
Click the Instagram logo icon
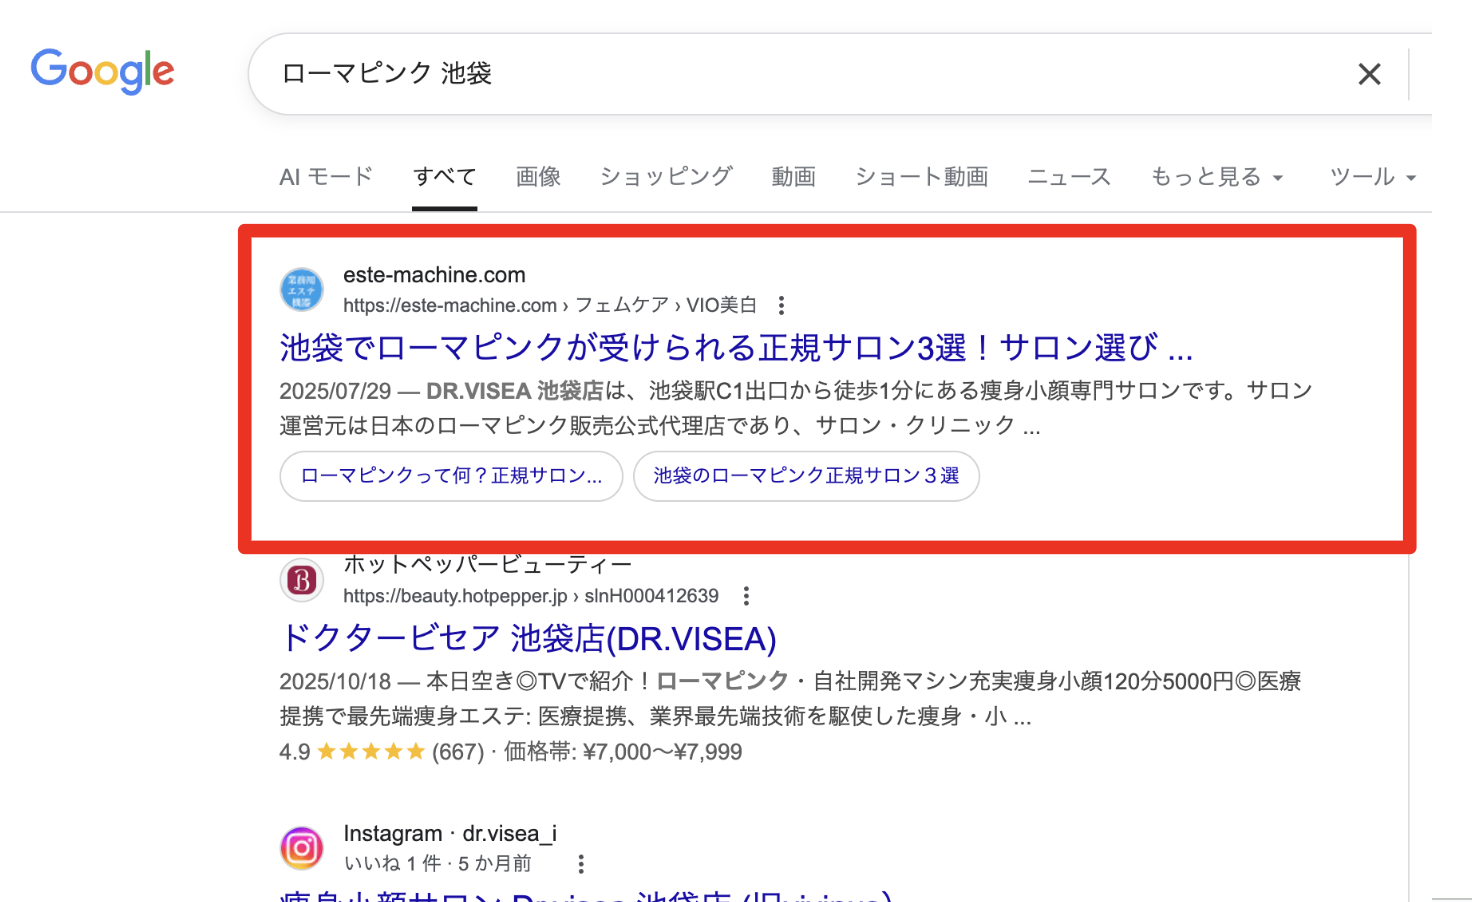coord(301,848)
